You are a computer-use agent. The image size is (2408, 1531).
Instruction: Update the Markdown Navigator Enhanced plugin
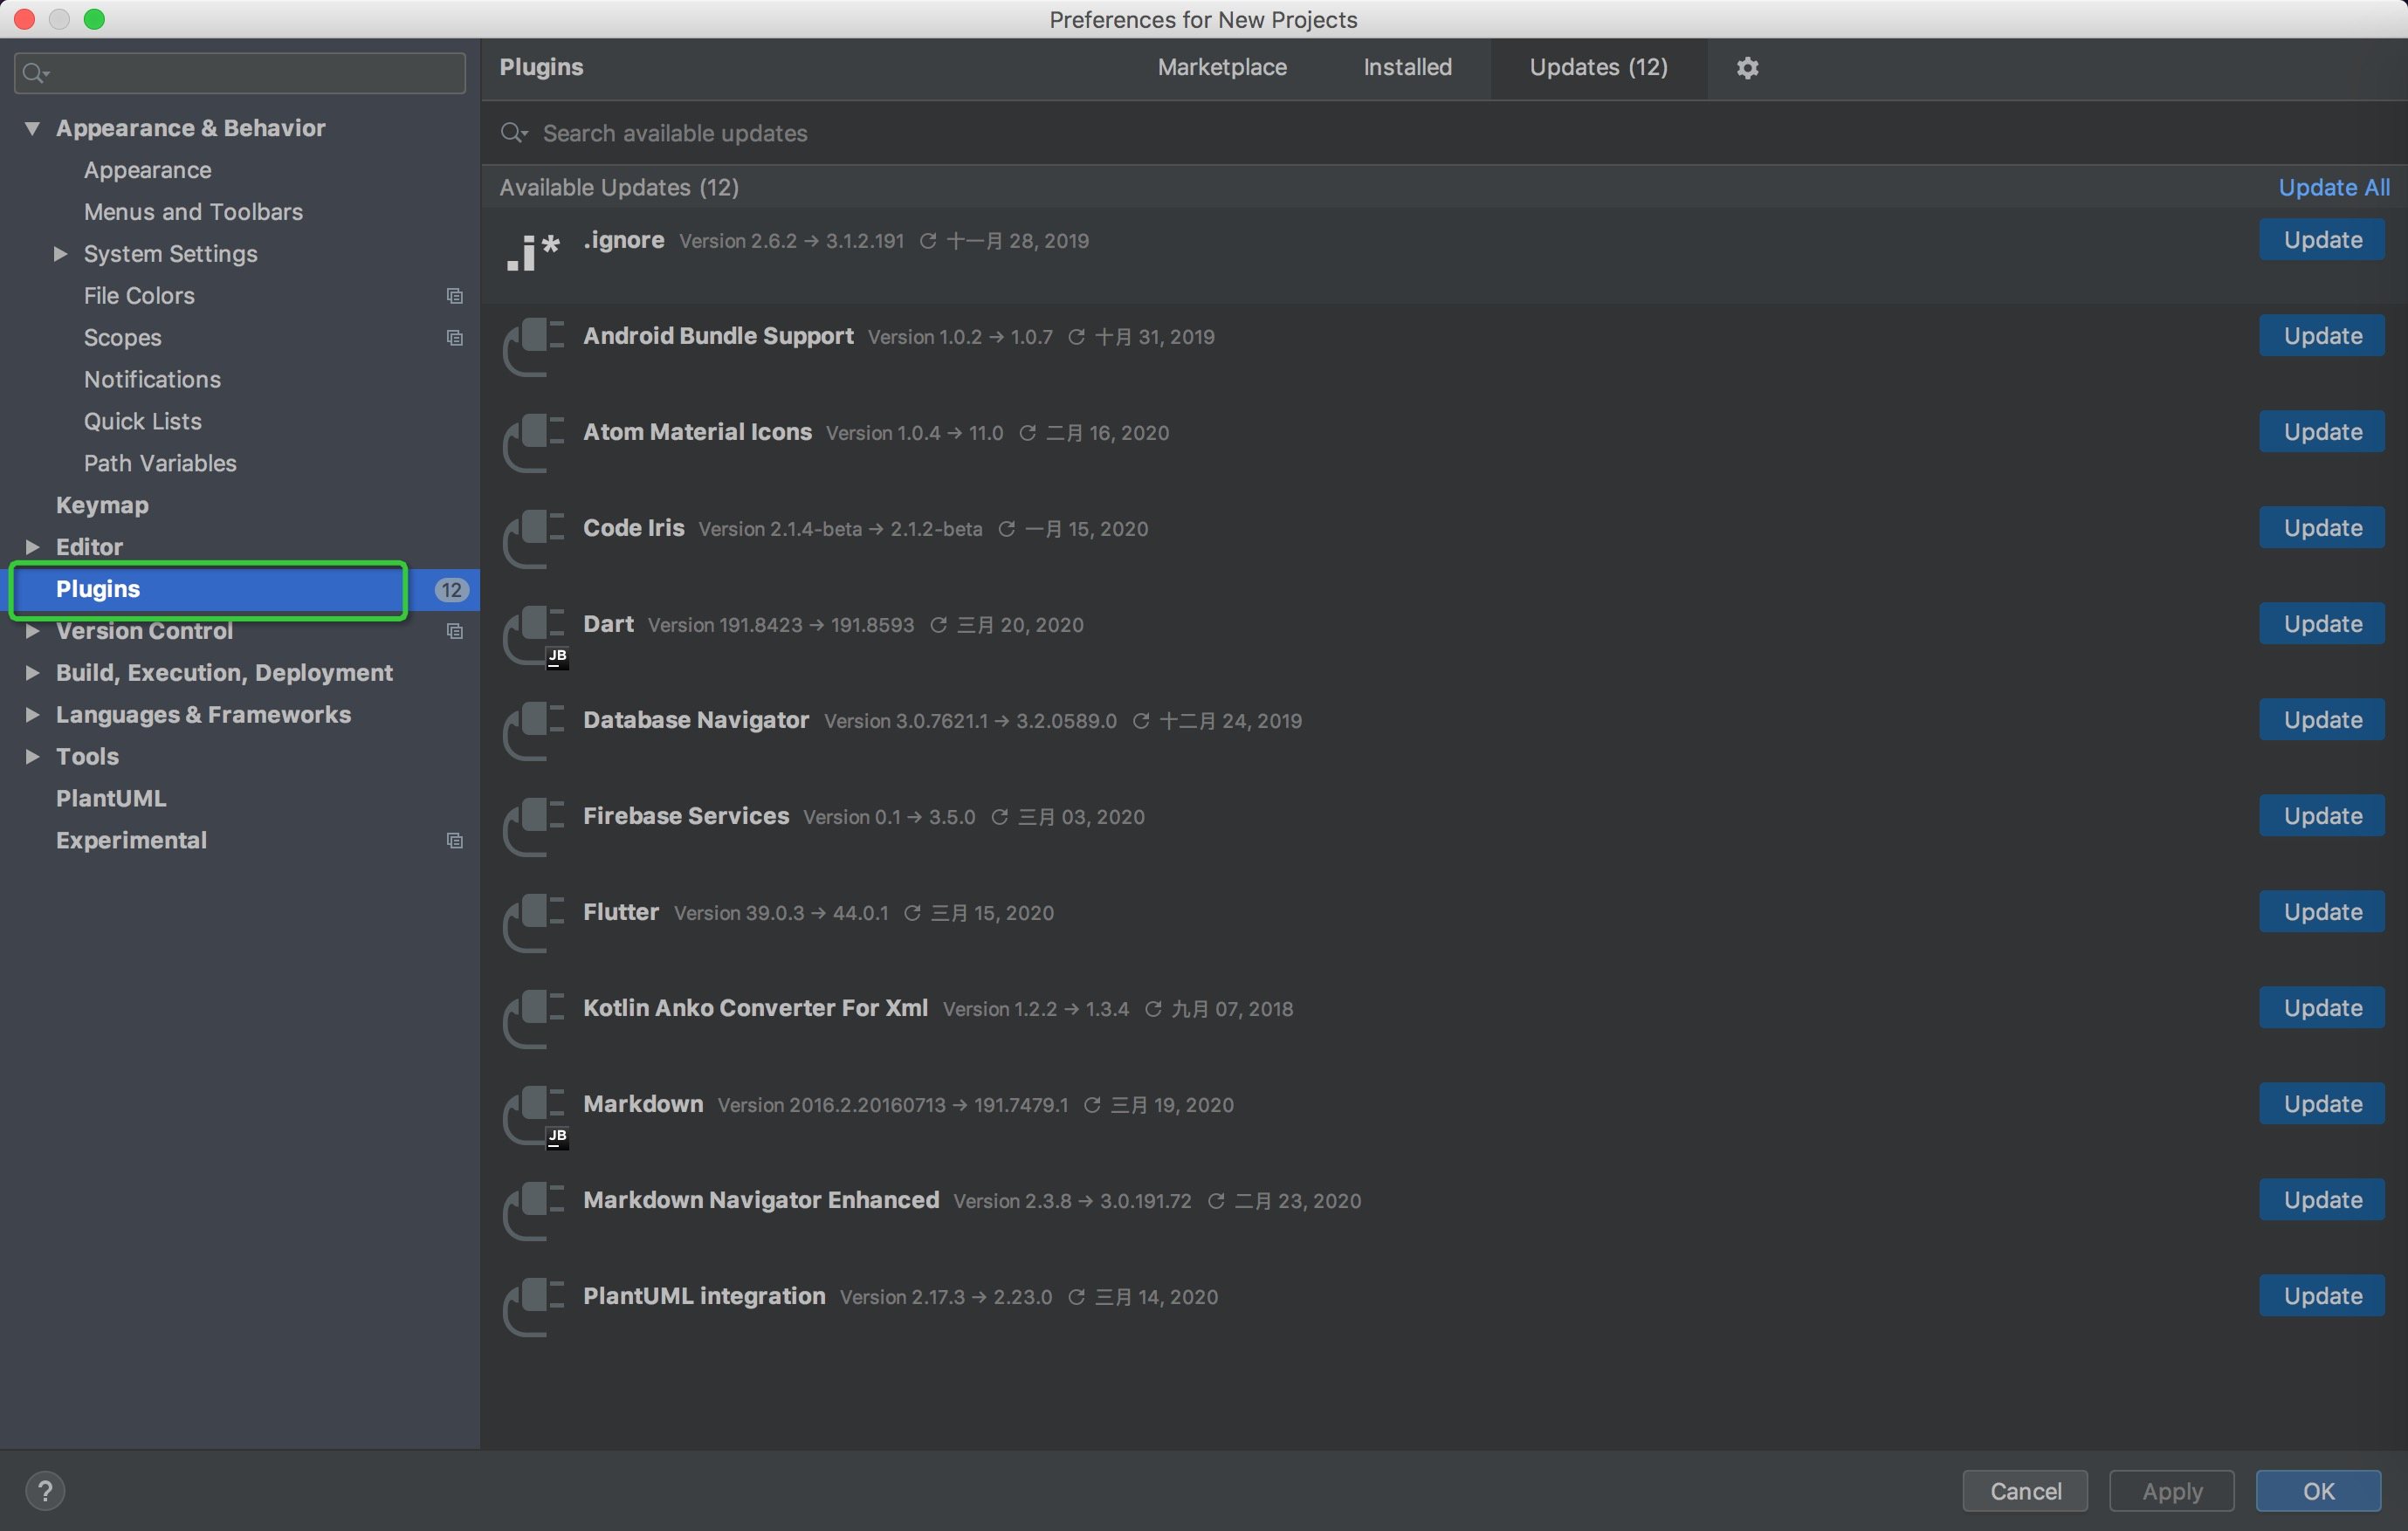2322,1200
